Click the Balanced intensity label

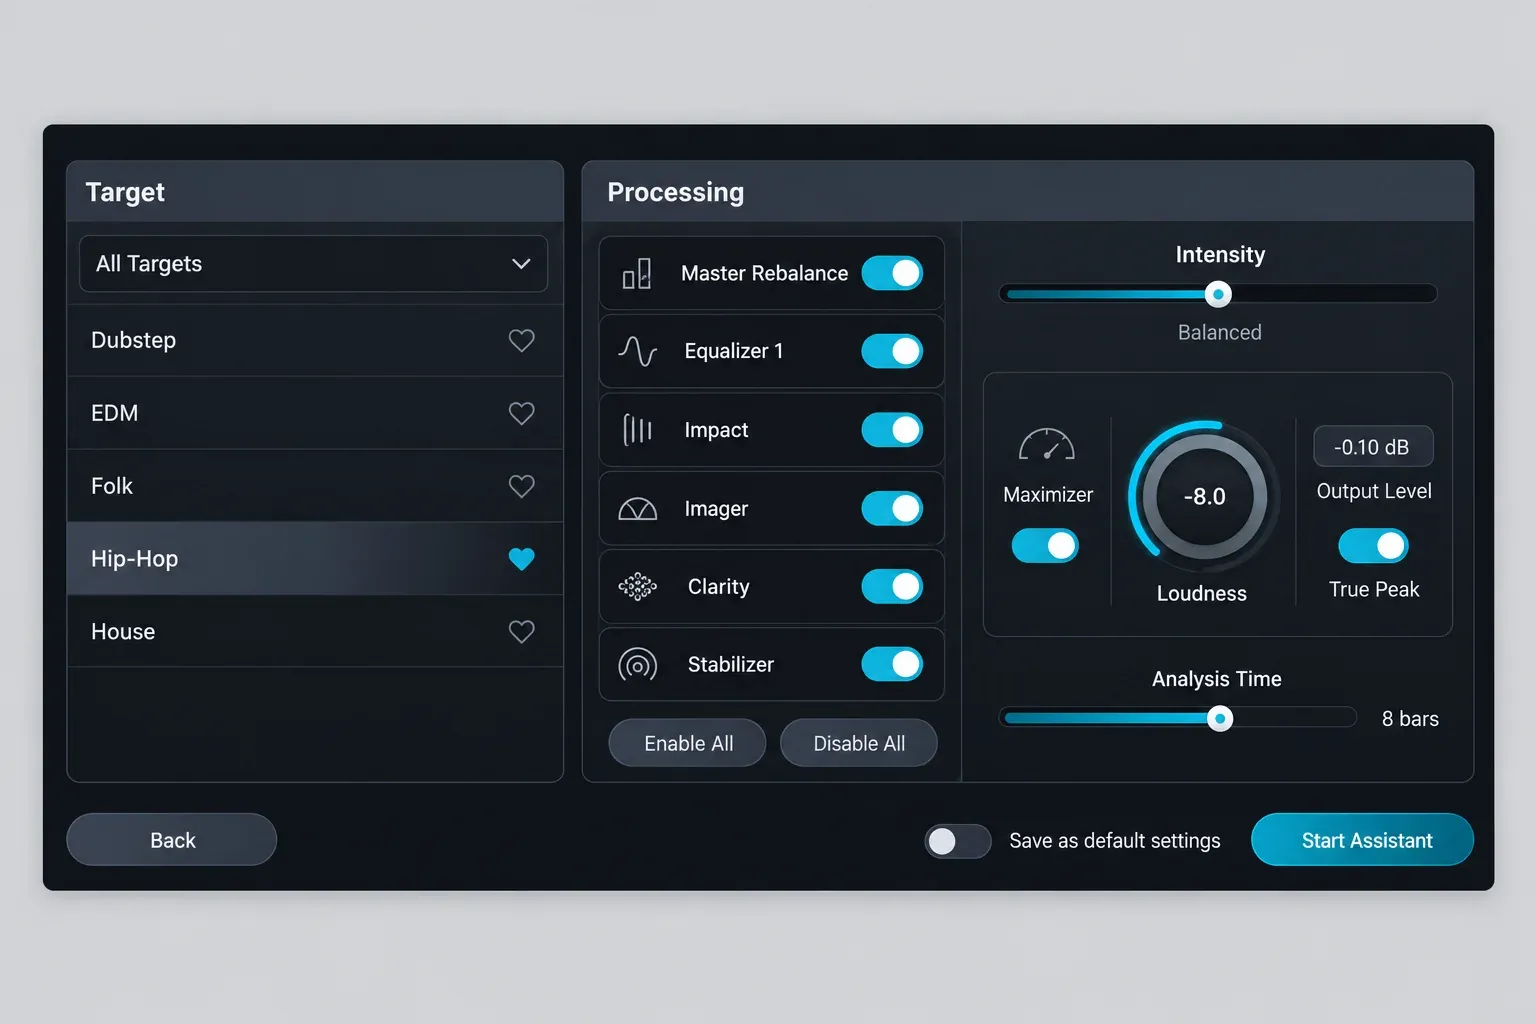(x=1219, y=332)
